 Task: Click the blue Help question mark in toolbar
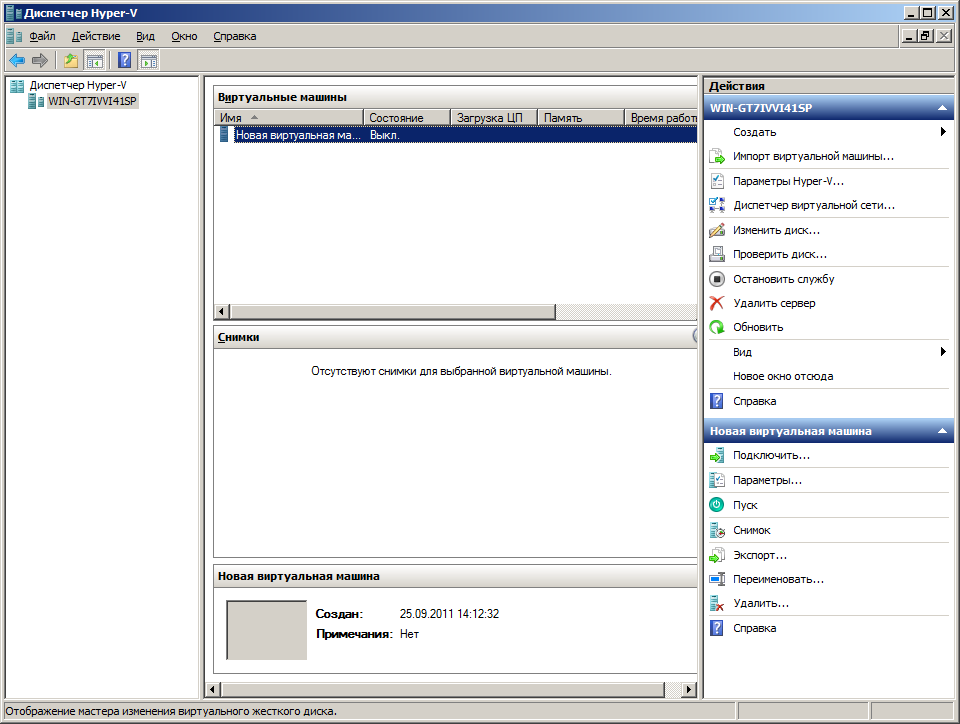pyautogui.click(x=124, y=60)
